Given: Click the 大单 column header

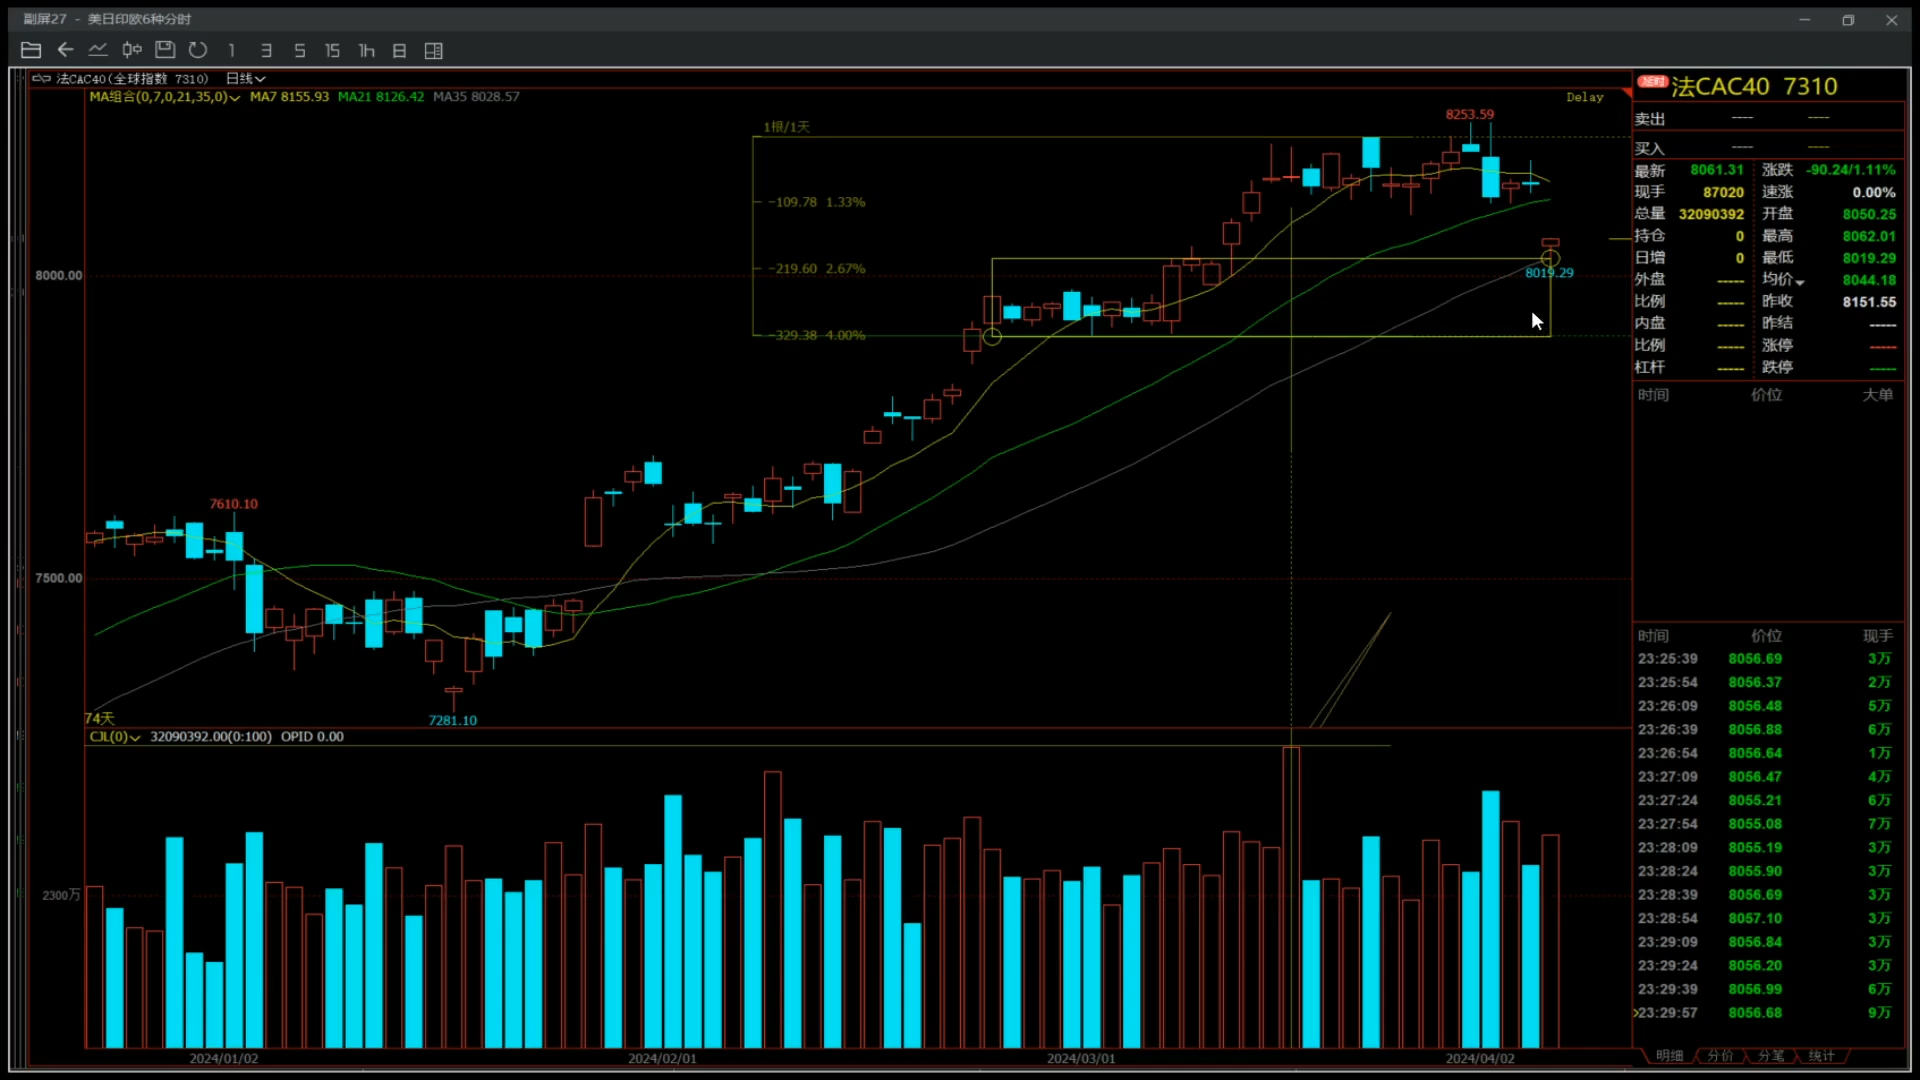Looking at the screenshot, I should point(1877,395).
